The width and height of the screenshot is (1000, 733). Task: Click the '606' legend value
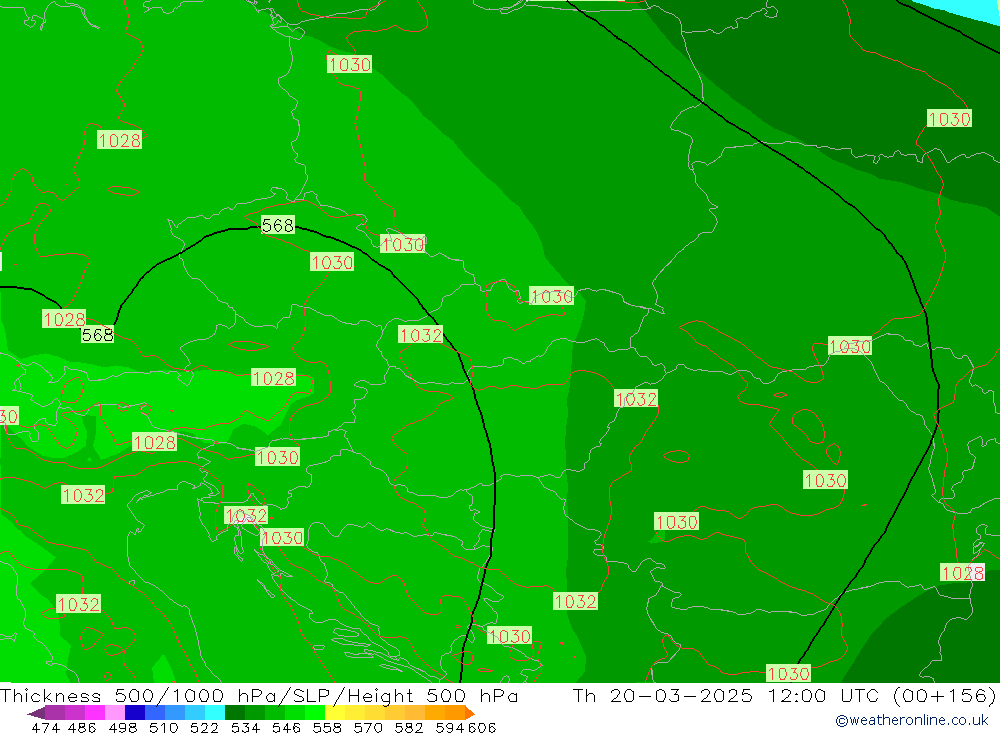coord(482,727)
